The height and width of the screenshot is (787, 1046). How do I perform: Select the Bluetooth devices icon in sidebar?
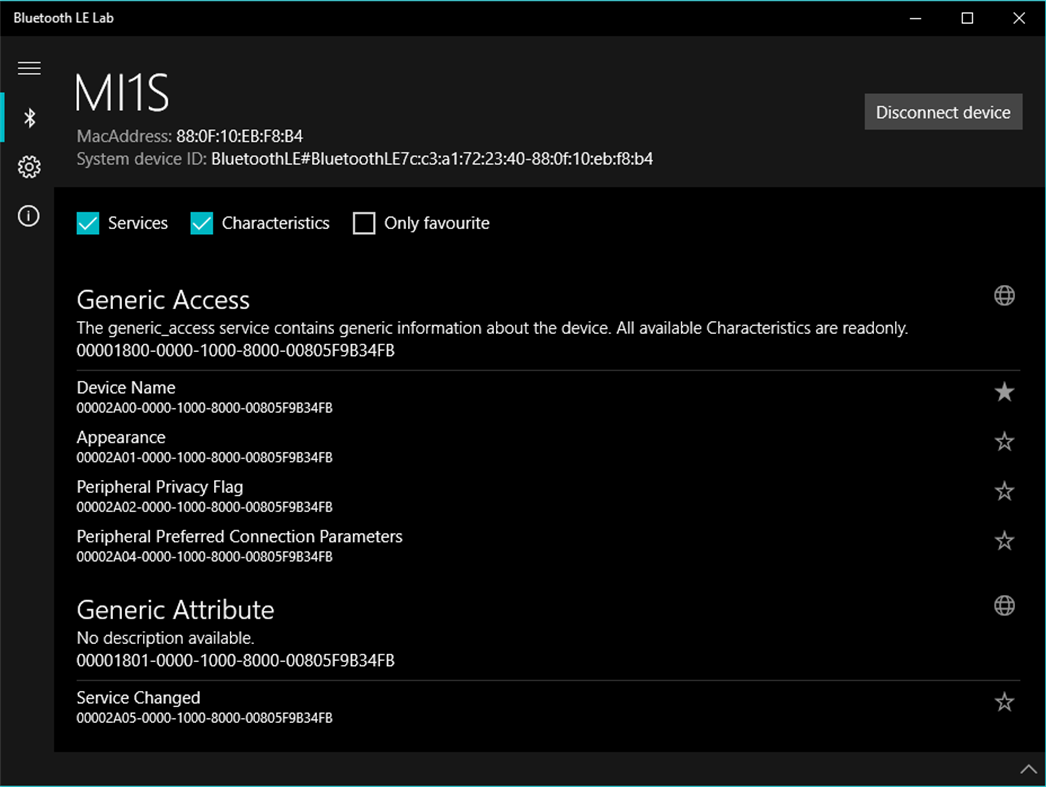[29, 117]
